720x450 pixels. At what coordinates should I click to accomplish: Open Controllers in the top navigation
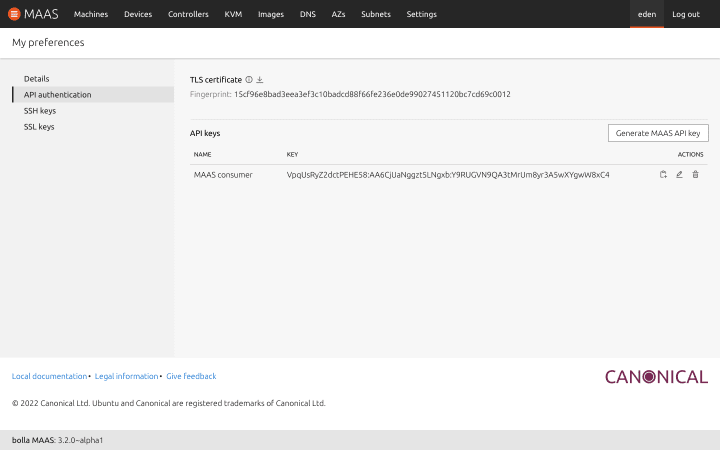188,14
